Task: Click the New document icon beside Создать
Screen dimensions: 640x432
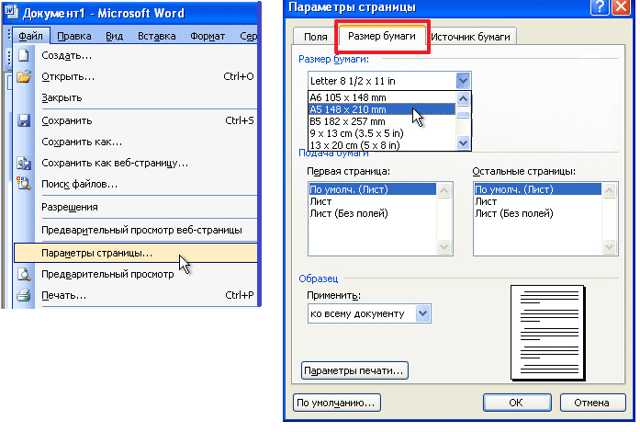Action: pyautogui.click(x=24, y=55)
